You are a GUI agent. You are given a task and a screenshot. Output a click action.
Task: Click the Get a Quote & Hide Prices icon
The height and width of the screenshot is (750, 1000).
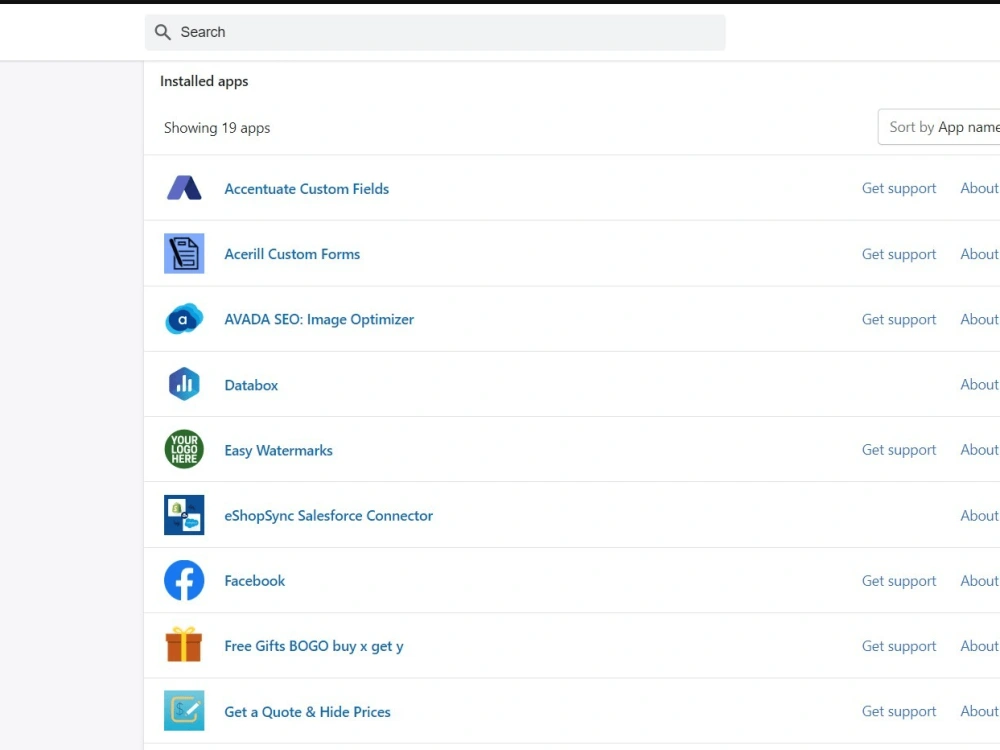(184, 710)
